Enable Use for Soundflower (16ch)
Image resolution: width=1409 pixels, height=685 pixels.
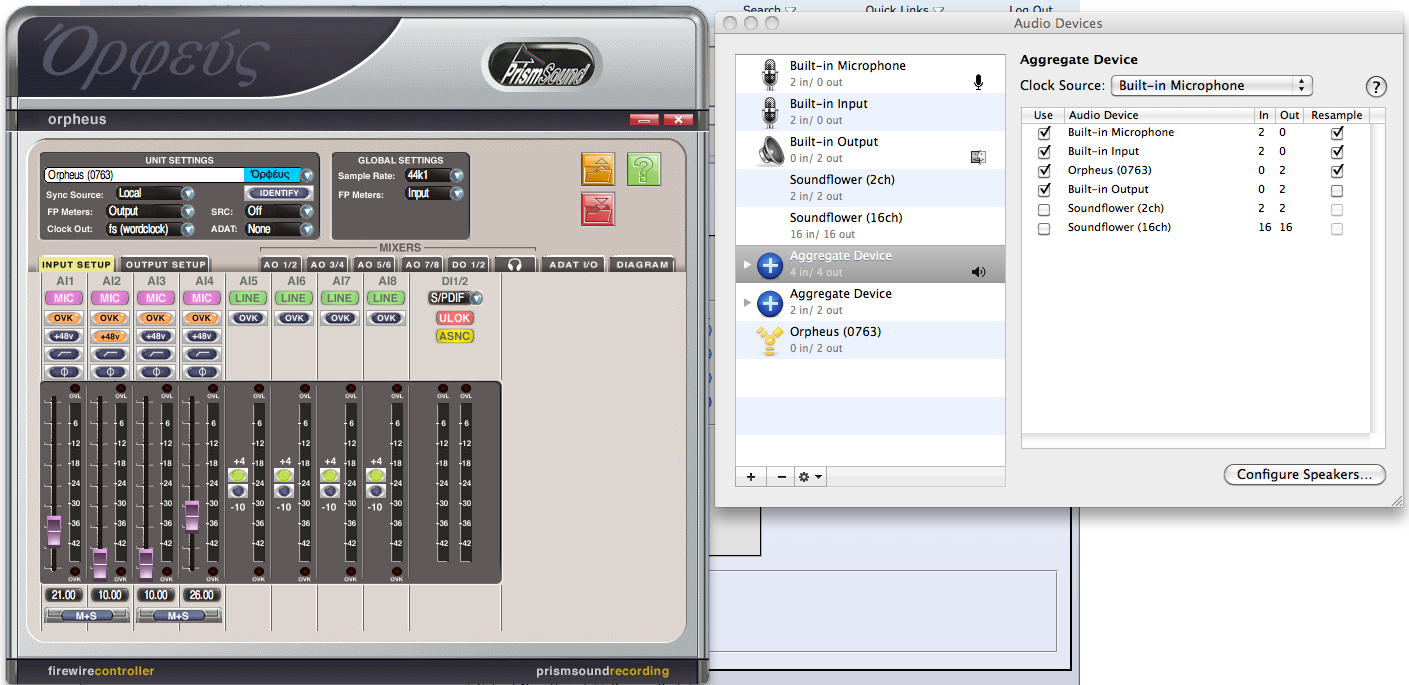[x=1045, y=228]
